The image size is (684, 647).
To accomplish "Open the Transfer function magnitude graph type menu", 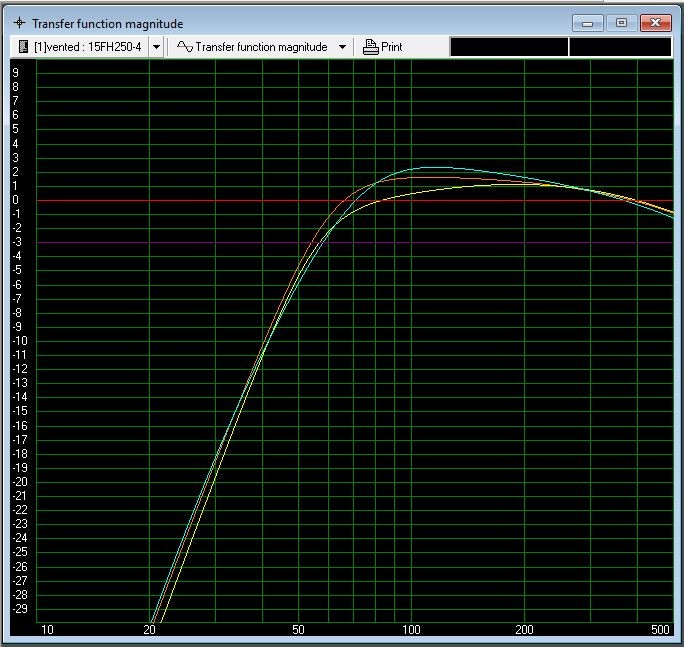I will pos(261,47).
